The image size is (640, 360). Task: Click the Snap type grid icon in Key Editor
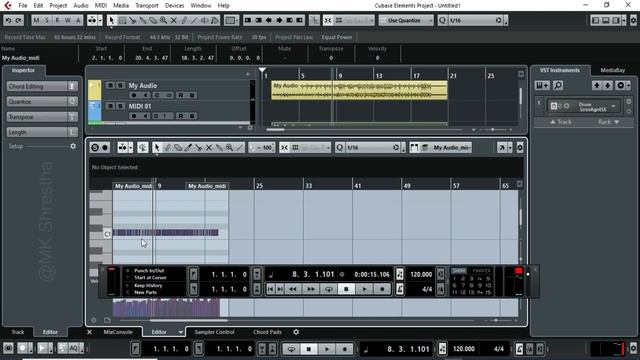point(295,147)
